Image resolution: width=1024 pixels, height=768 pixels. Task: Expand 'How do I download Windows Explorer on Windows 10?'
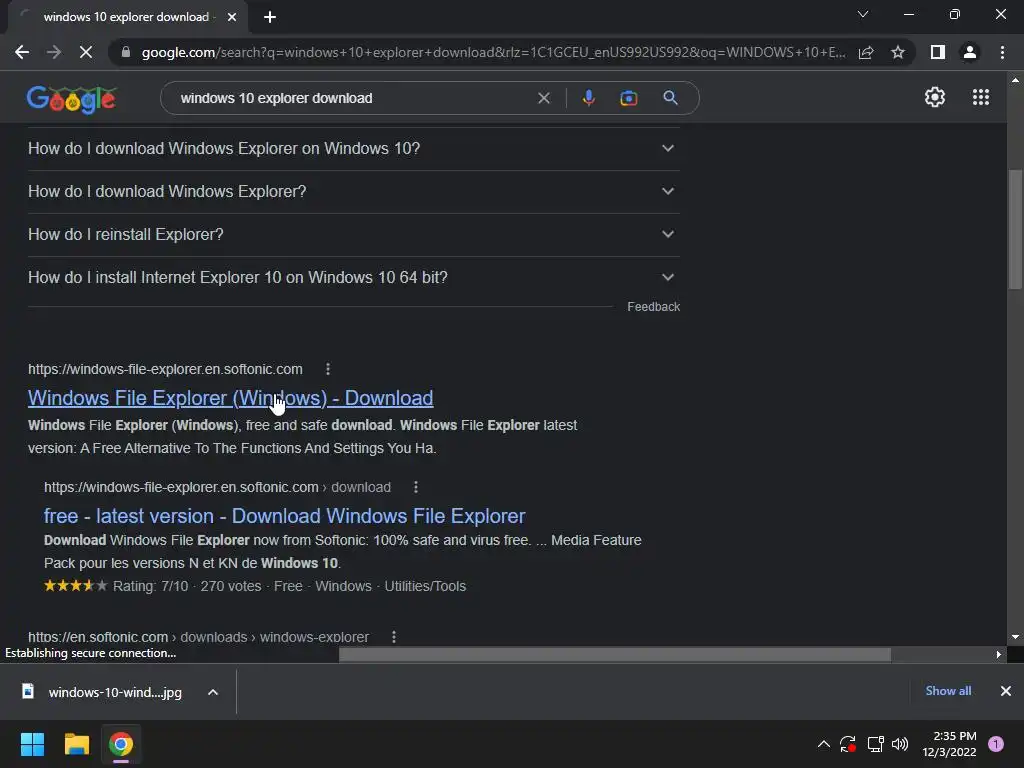pos(353,149)
